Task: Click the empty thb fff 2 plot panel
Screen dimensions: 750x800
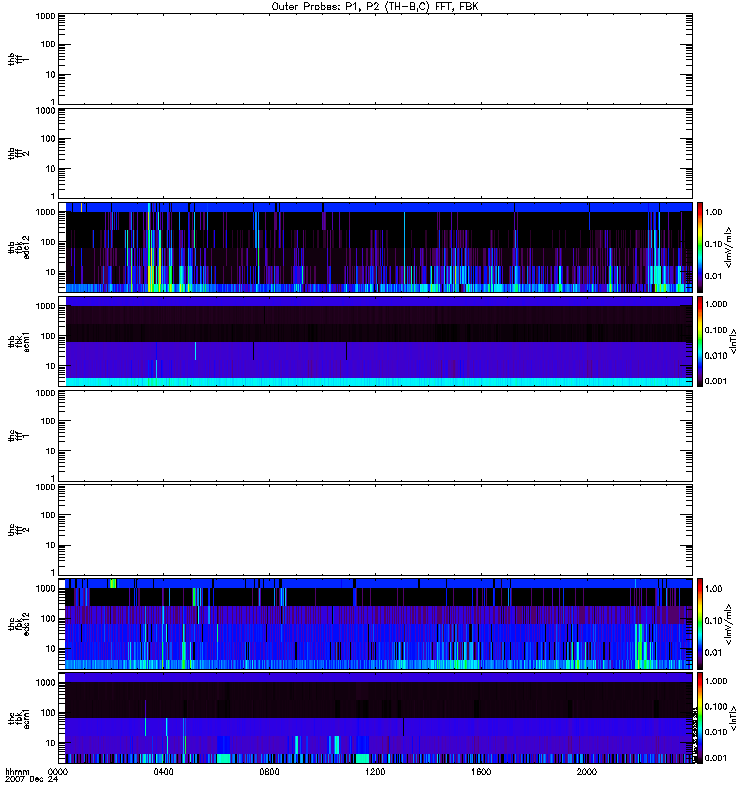Action: 376,154
